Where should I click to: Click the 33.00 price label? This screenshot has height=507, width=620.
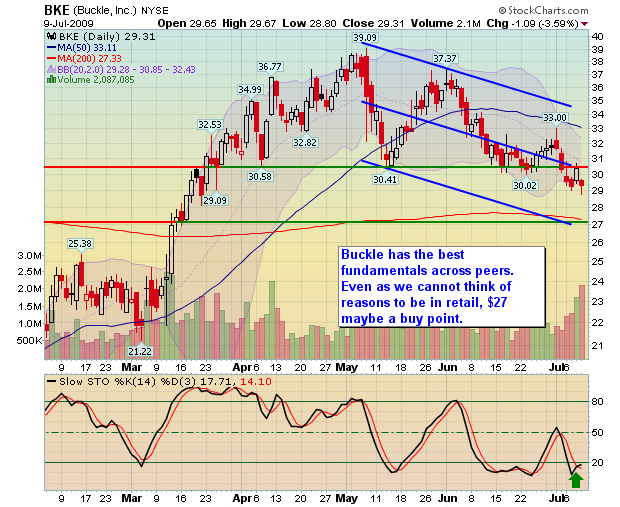(x=555, y=117)
